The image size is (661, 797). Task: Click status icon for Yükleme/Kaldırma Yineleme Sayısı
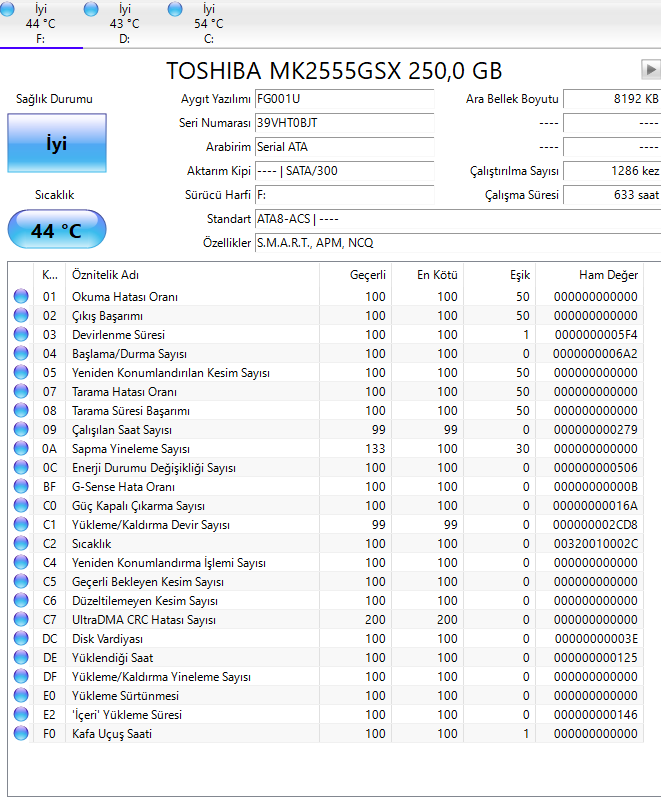click(21, 676)
